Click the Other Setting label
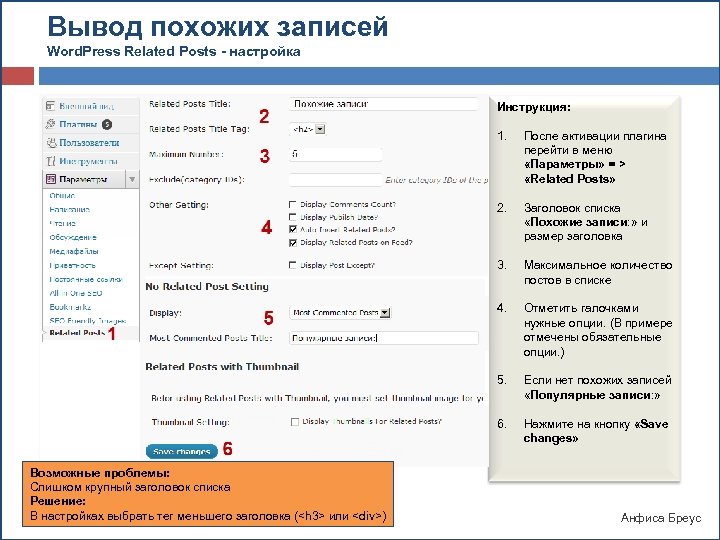 pos(179,205)
